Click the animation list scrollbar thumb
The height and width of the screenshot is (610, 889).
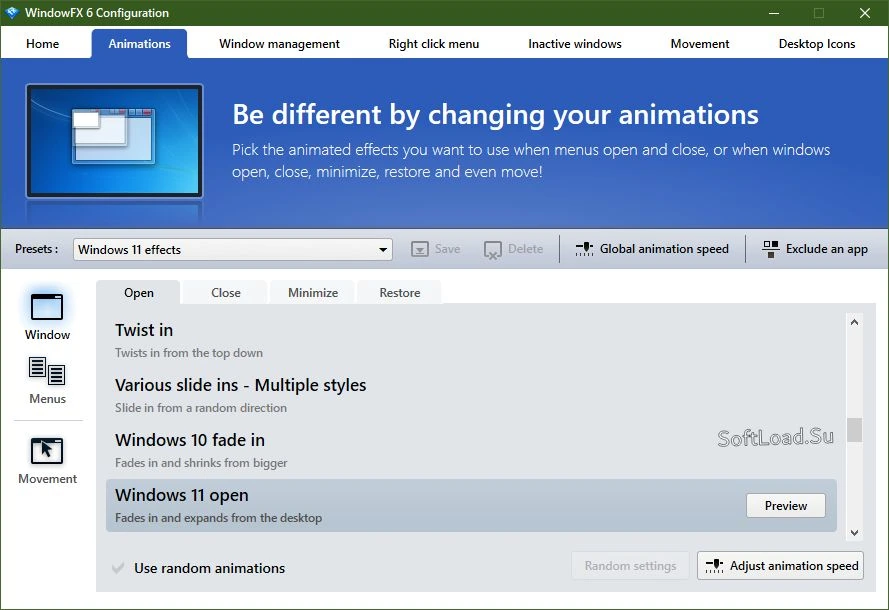tap(854, 430)
